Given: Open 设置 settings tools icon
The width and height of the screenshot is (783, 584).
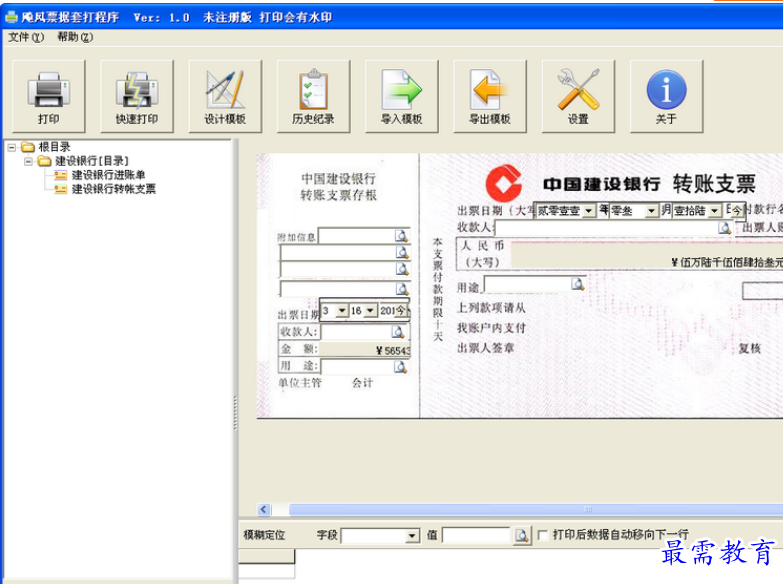Looking at the screenshot, I should point(578,96).
